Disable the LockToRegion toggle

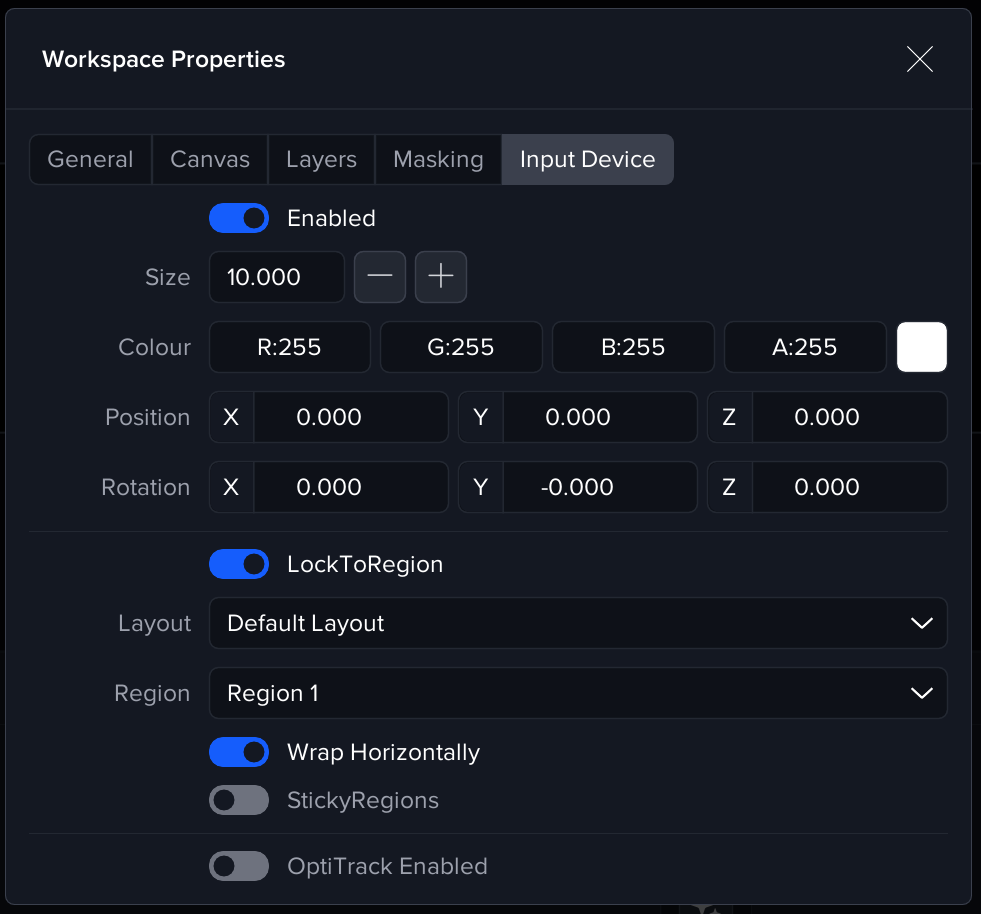pyautogui.click(x=239, y=564)
